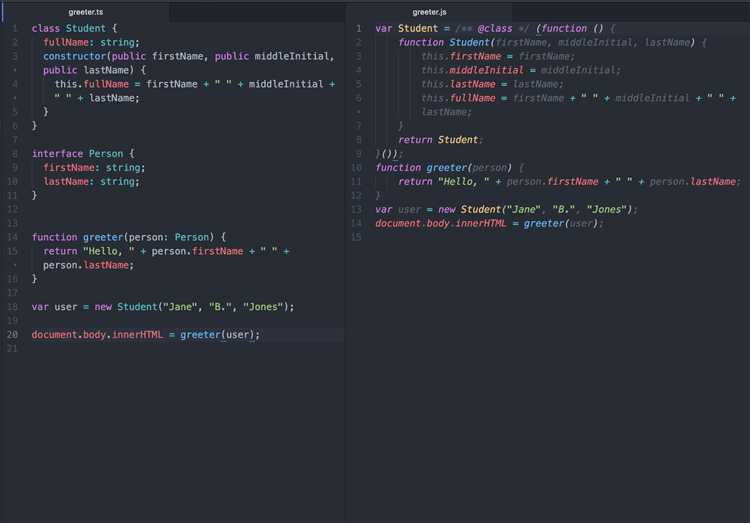This screenshot has width=750, height=523.
Task: Click 'this.firstName = firstName;' in greeter.js
Action: pyautogui.click(x=498, y=56)
